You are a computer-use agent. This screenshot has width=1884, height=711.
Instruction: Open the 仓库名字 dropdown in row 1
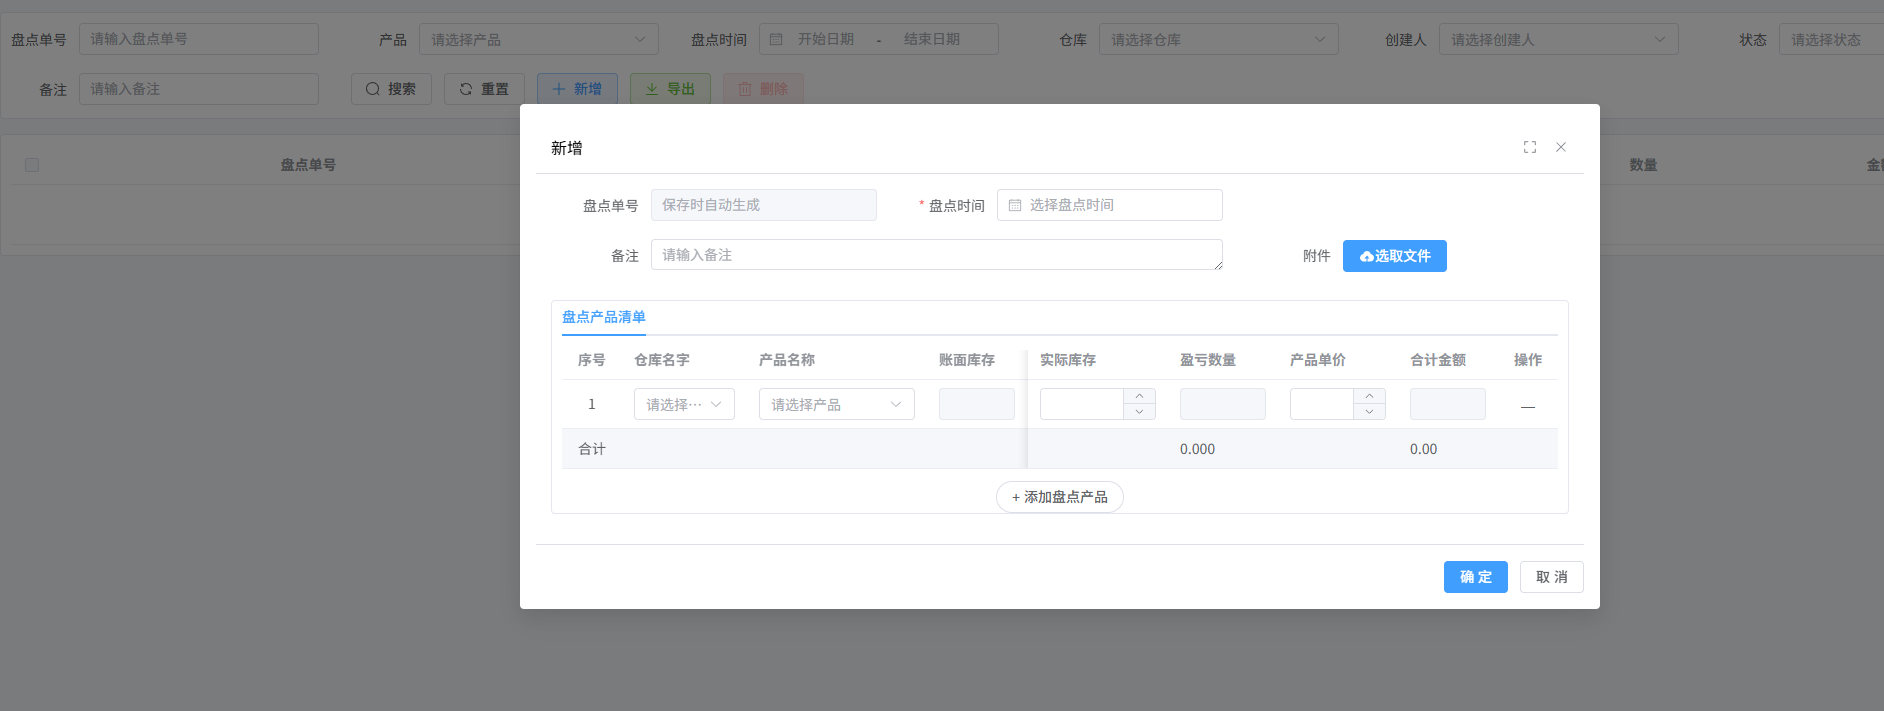click(684, 404)
